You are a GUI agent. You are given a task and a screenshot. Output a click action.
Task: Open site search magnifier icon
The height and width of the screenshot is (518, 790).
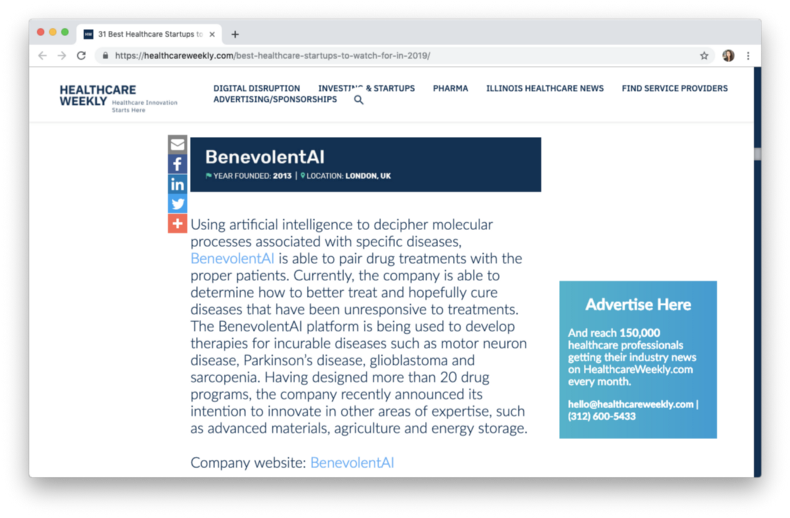(x=359, y=100)
